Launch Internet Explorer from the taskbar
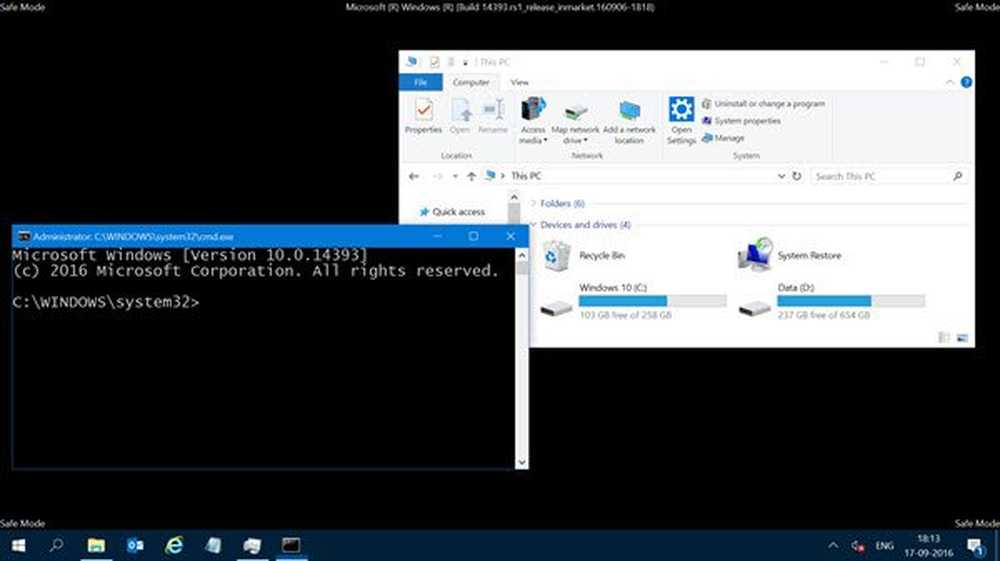 [x=174, y=546]
